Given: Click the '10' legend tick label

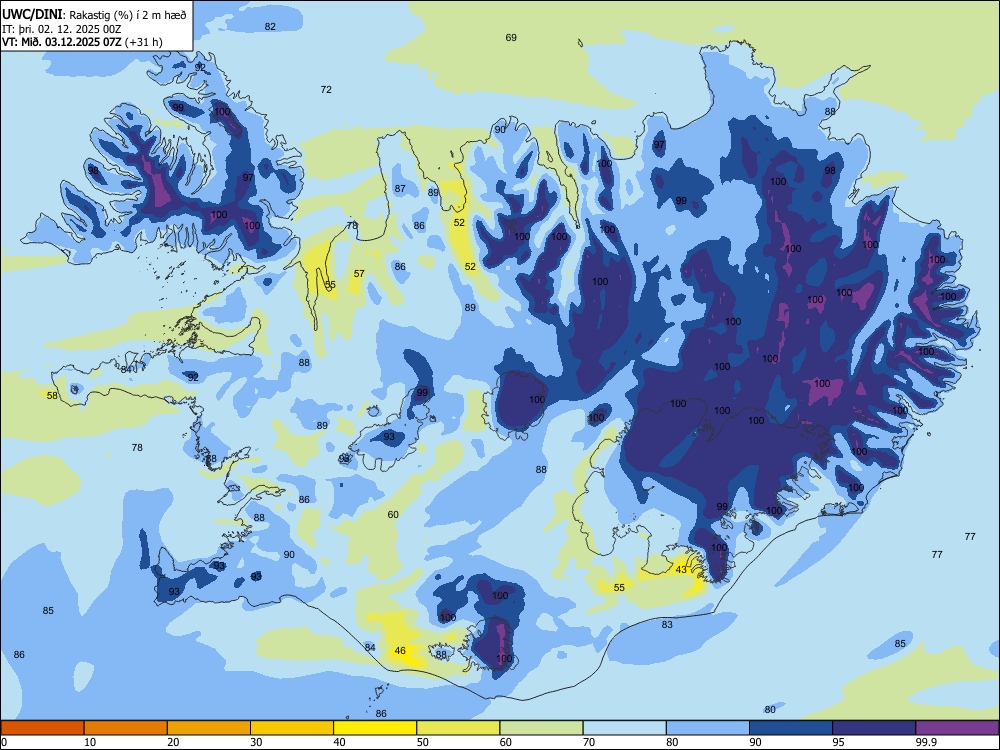Looking at the screenshot, I should coord(90,742).
